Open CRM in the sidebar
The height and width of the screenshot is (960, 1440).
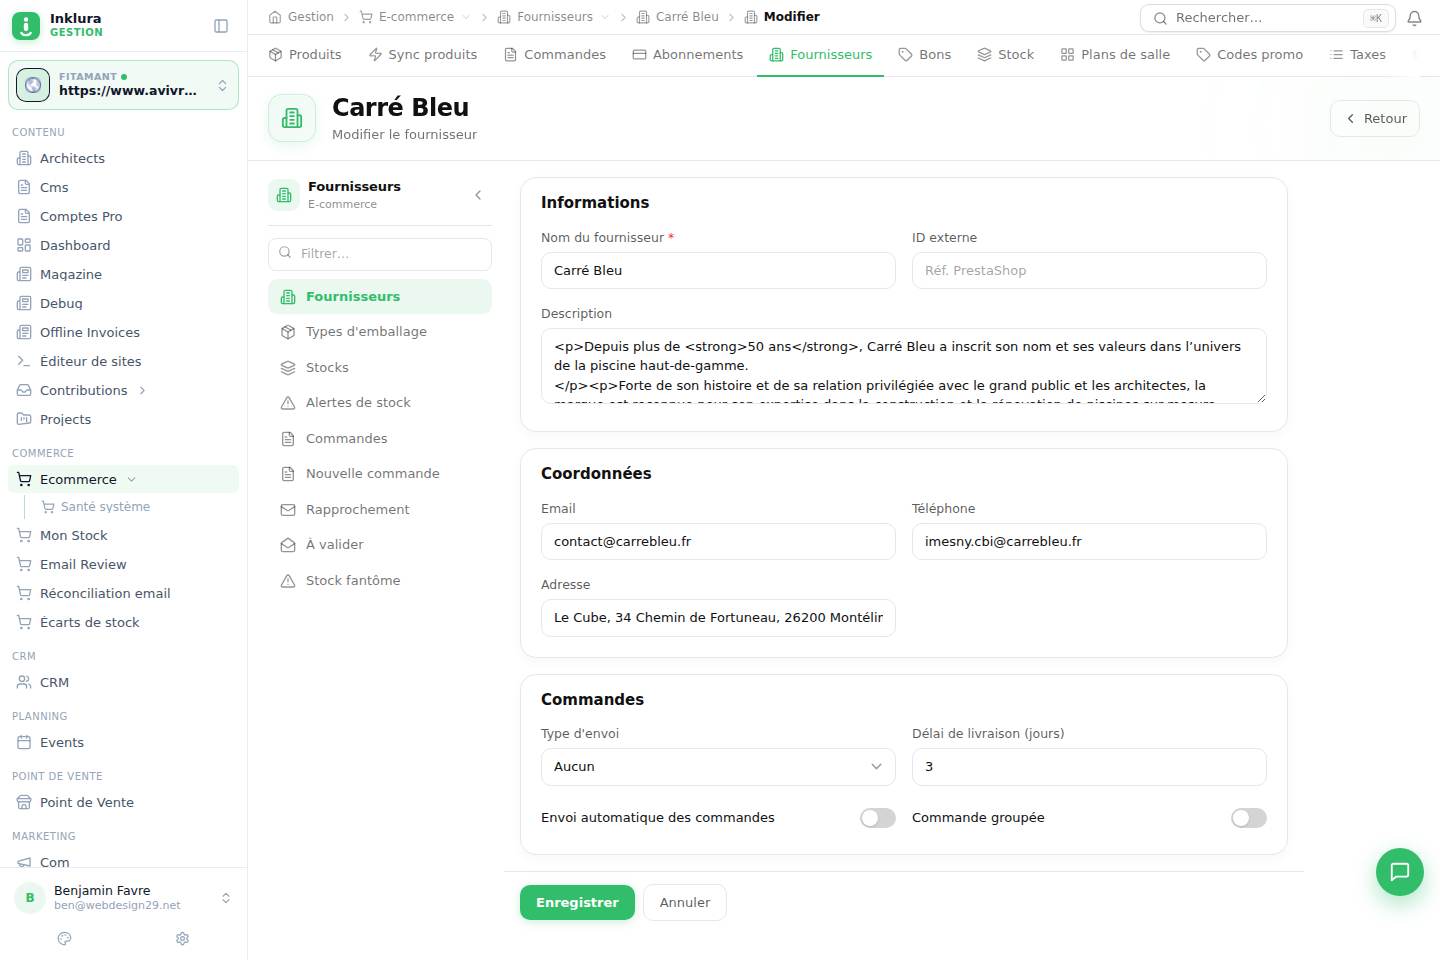[123, 682]
